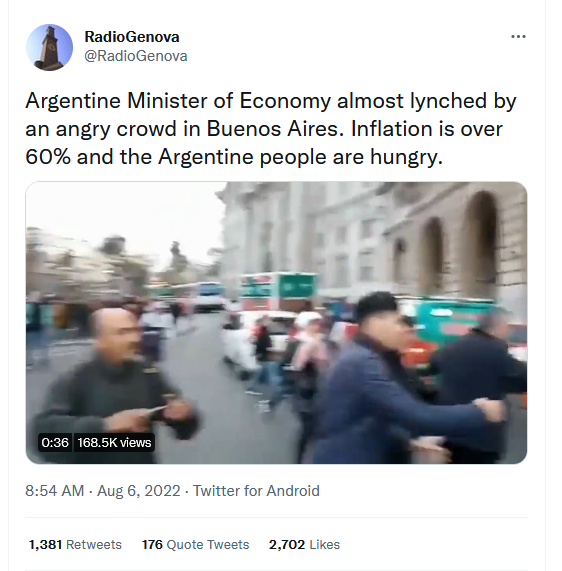Open the RadioGenova profile avatar
The width and height of the screenshot is (562, 571).
pos(49,47)
